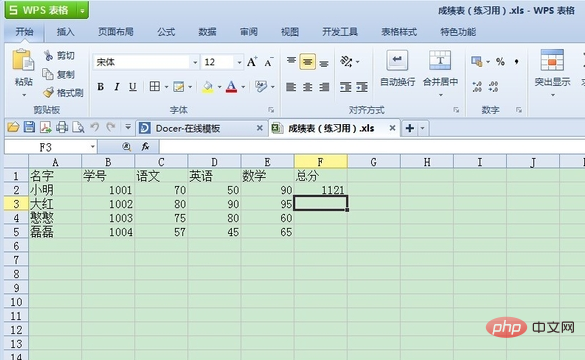Align text left

pyautogui.click(x=291, y=87)
